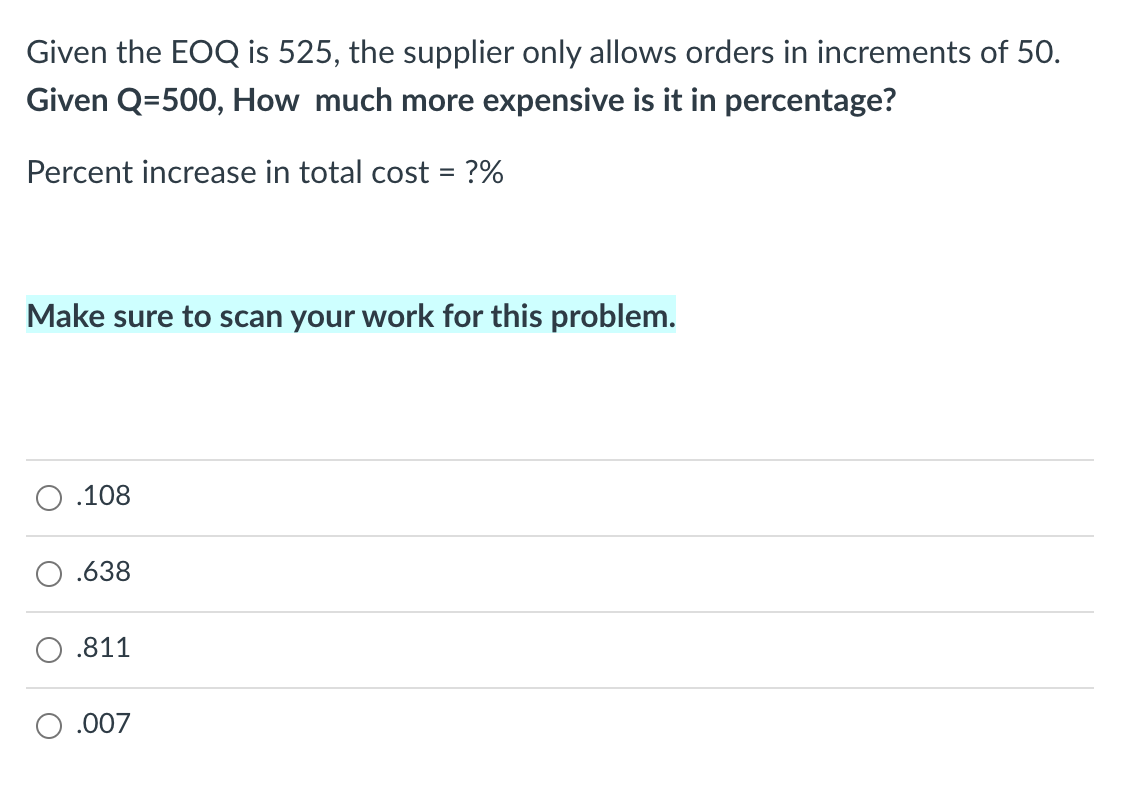Click the .007 answer label text
The image size is (1121, 801).
point(104,724)
